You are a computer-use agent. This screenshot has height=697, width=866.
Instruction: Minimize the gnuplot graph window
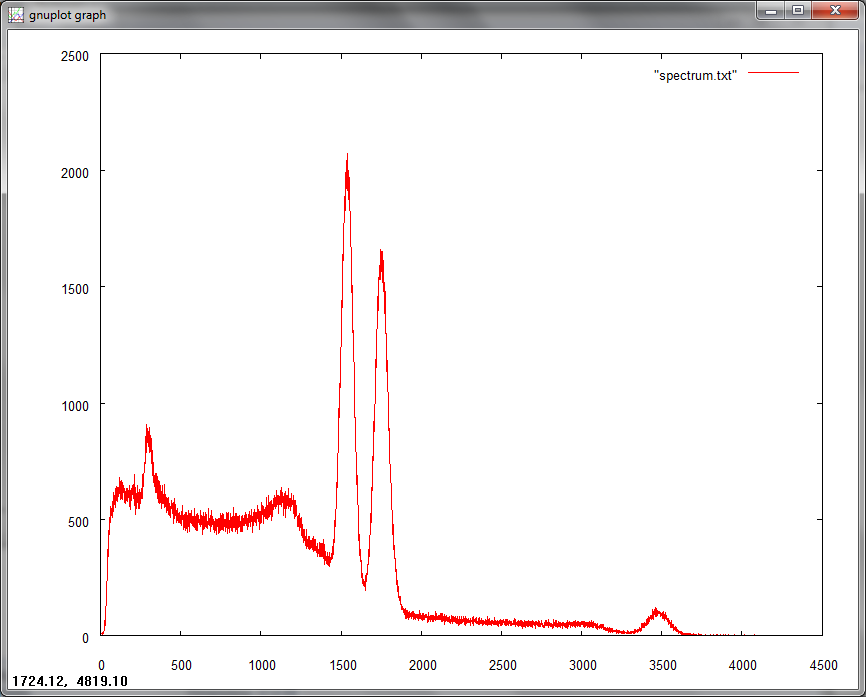point(772,10)
